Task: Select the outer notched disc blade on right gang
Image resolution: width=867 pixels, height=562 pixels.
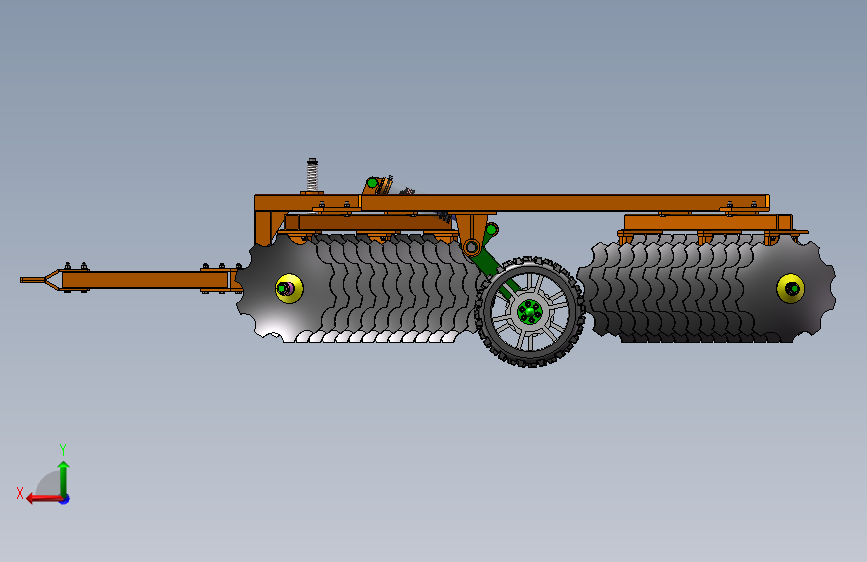Action: click(793, 288)
